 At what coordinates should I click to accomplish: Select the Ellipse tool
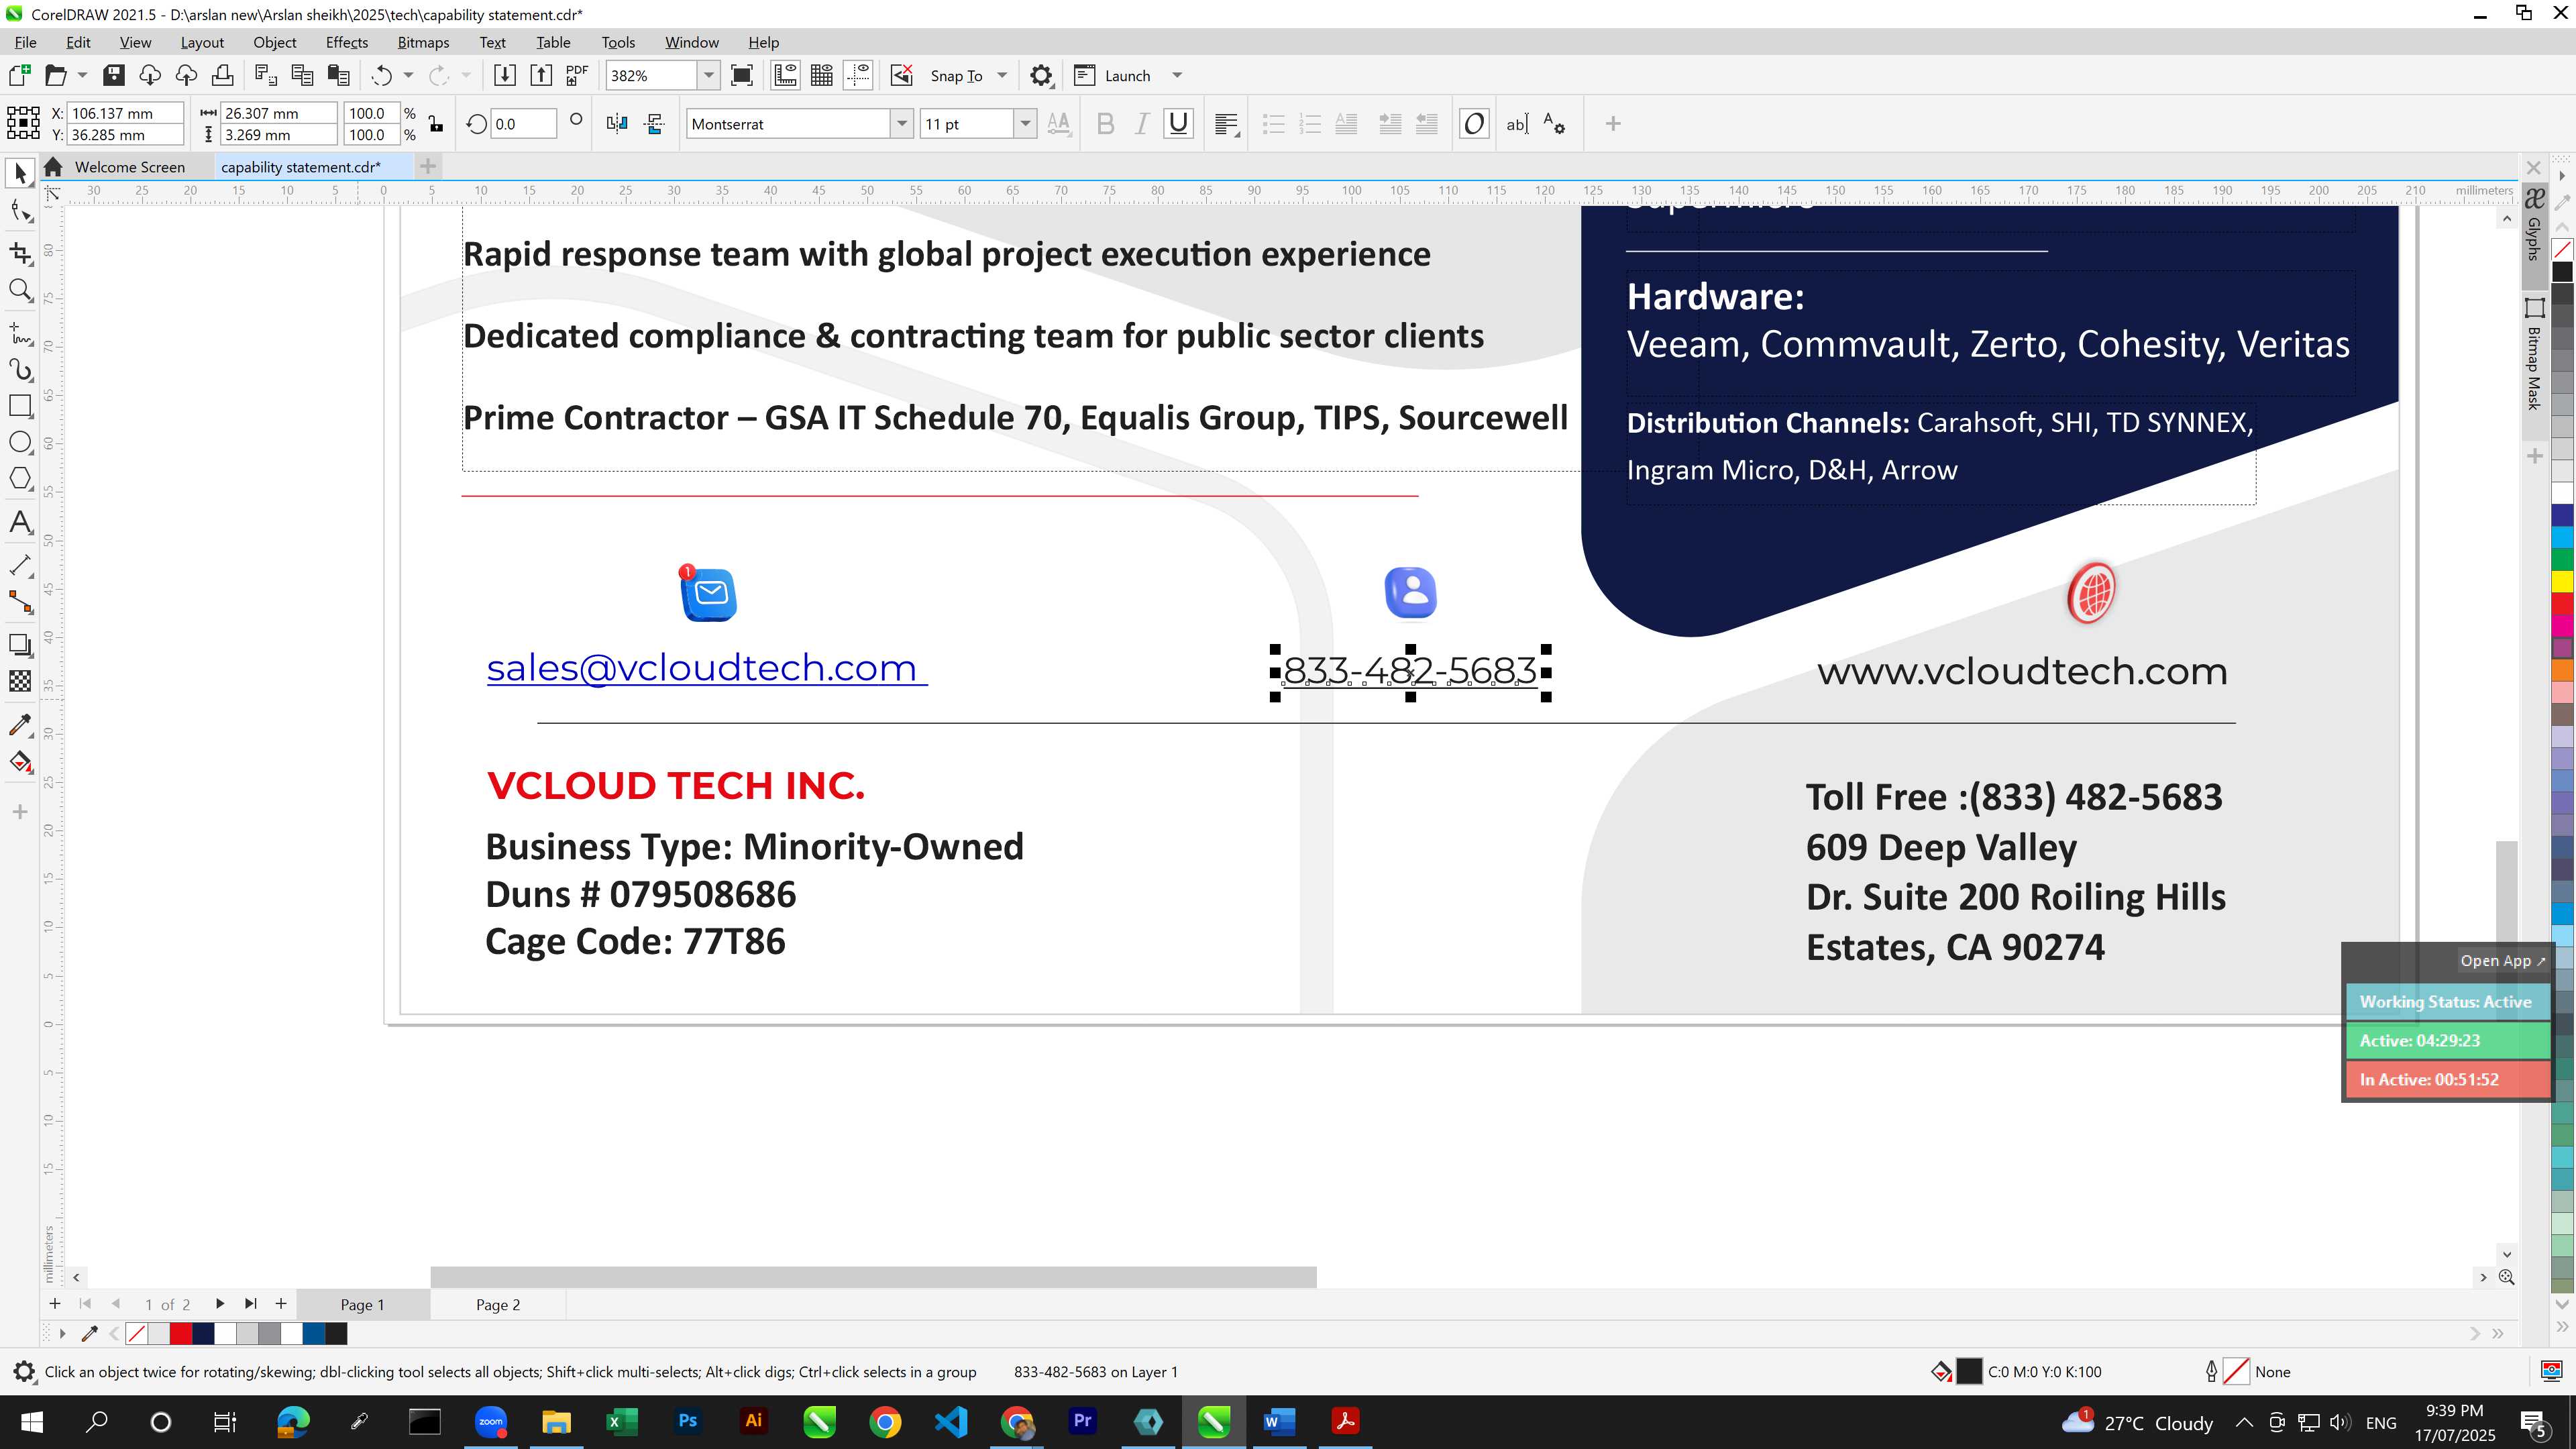[20, 442]
